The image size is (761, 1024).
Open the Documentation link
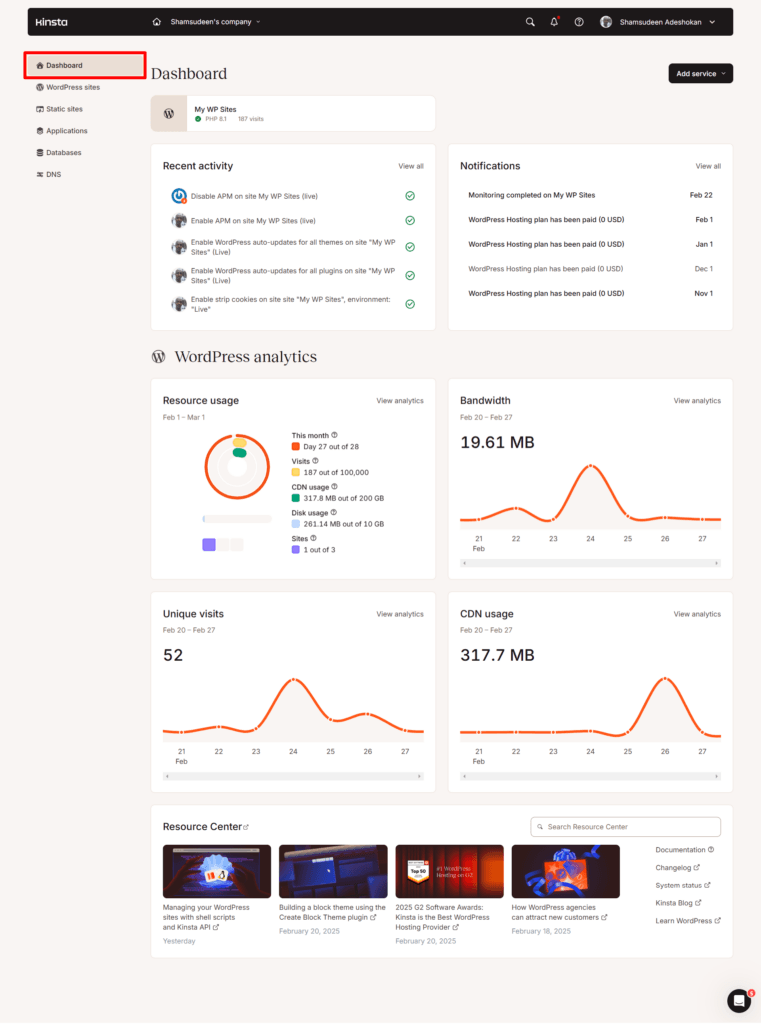point(685,850)
